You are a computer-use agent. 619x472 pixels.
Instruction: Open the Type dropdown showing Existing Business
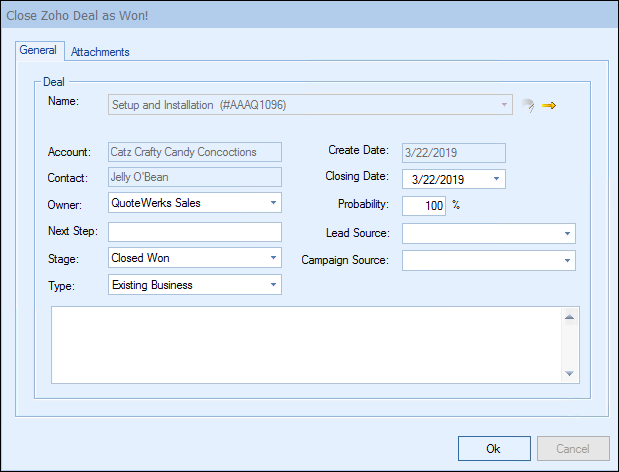(x=273, y=285)
